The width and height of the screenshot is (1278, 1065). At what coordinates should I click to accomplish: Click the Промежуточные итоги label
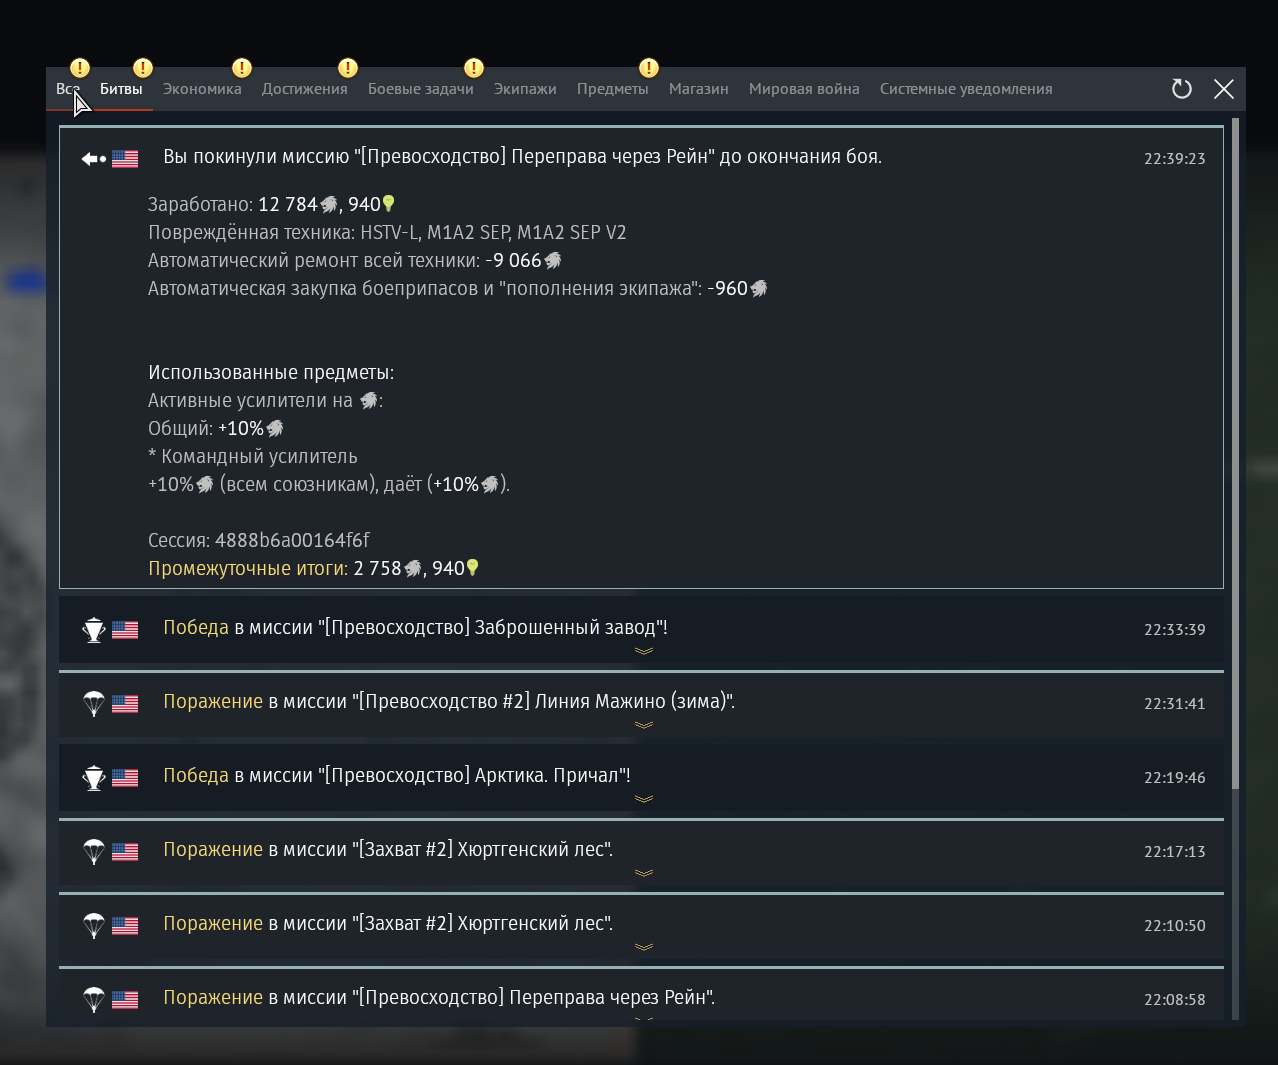click(248, 568)
